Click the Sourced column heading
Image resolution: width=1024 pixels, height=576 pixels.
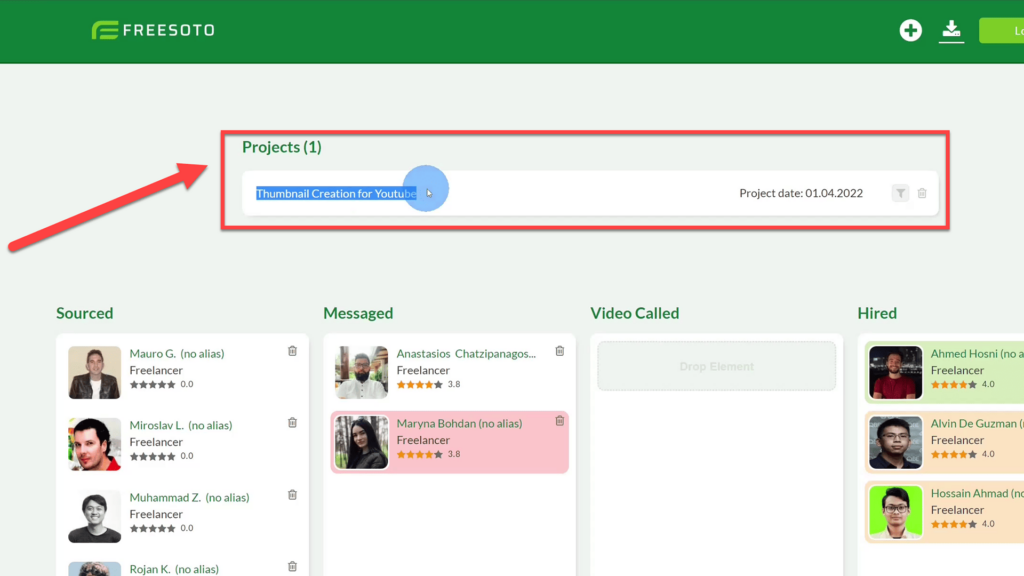(x=85, y=313)
